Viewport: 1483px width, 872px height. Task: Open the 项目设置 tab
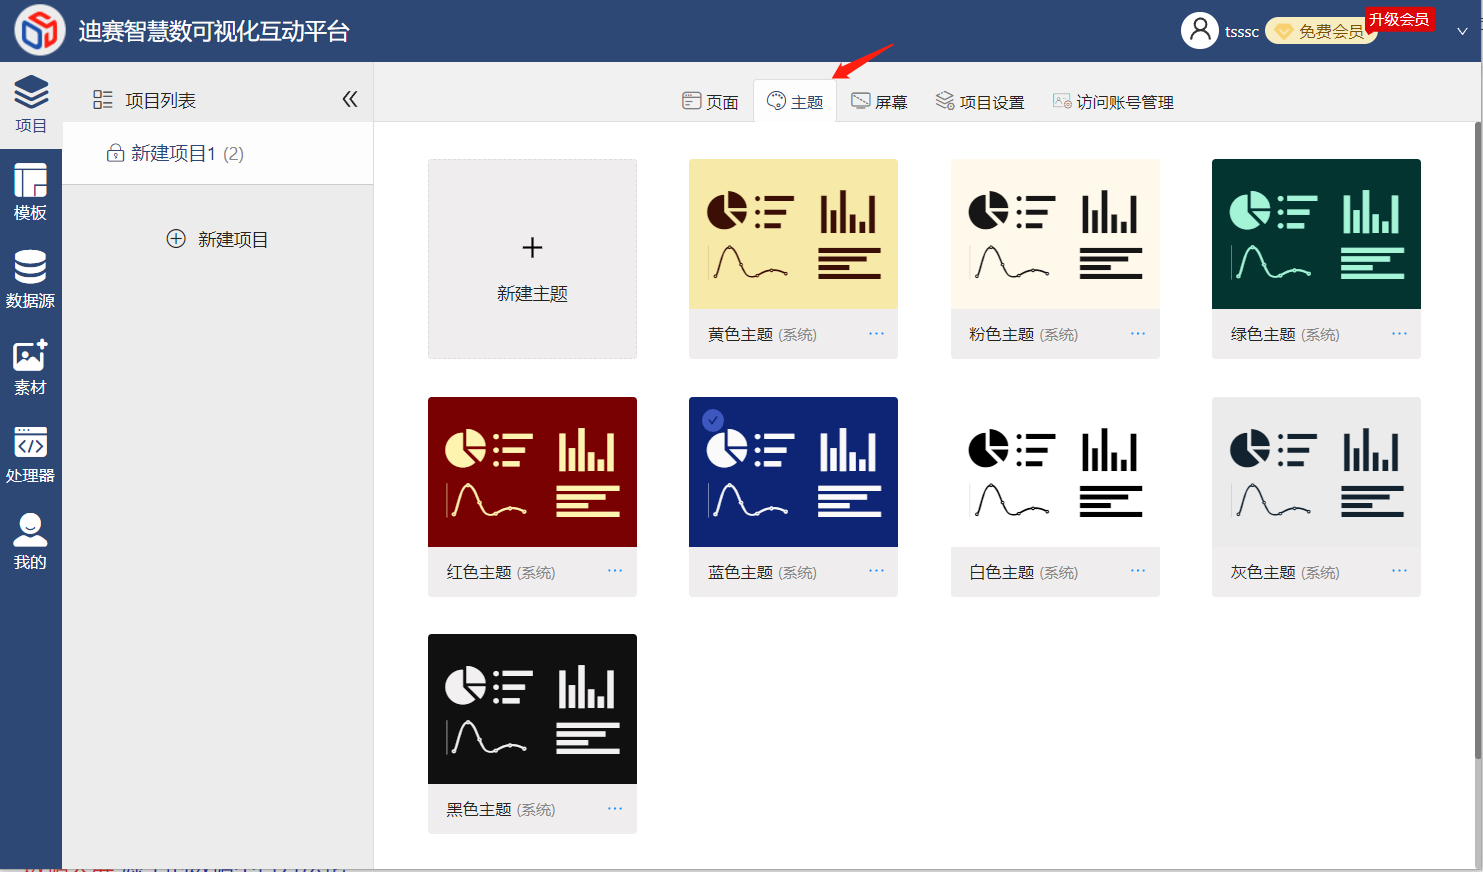click(980, 101)
